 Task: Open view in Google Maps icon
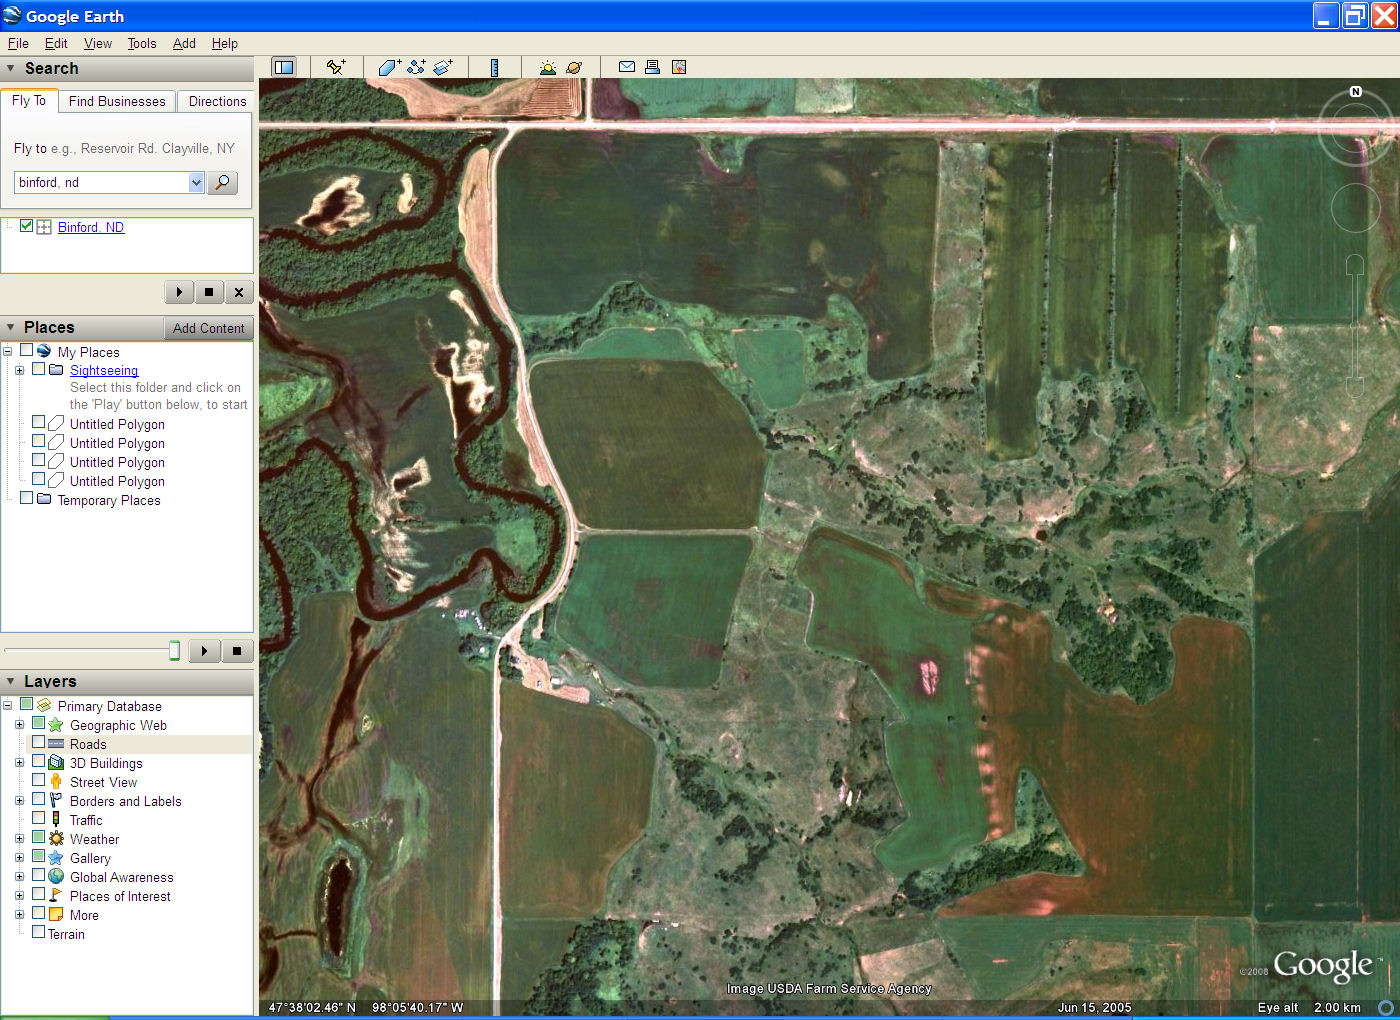click(x=679, y=67)
